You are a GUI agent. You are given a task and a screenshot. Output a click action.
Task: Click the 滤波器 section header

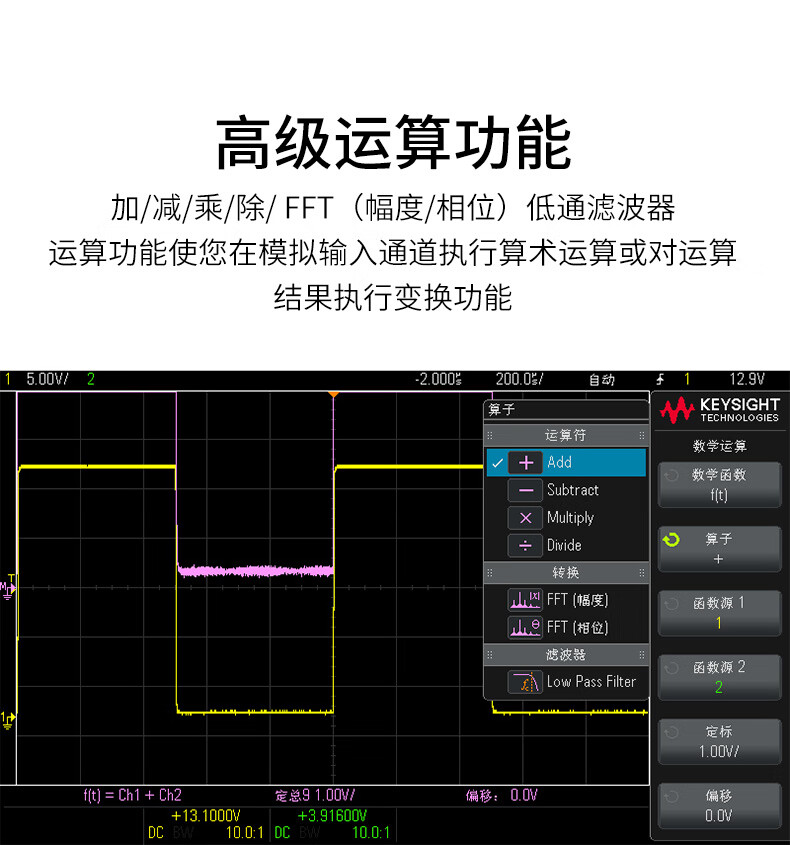pos(566,655)
